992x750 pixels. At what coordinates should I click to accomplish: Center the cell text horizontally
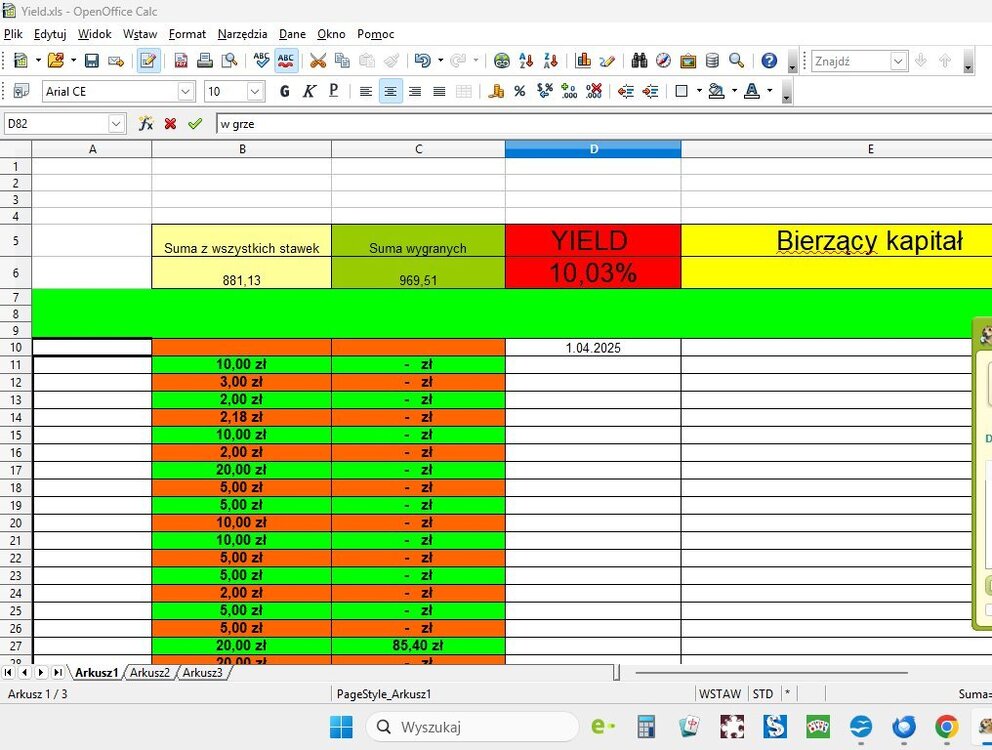pos(390,92)
